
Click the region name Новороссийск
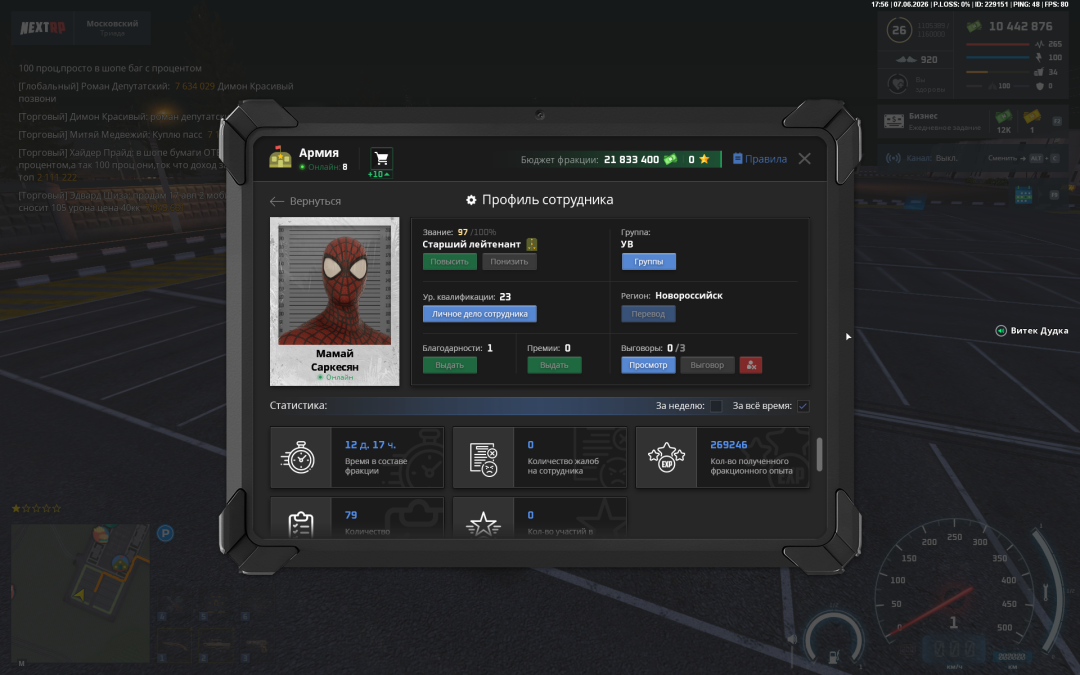coord(689,295)
